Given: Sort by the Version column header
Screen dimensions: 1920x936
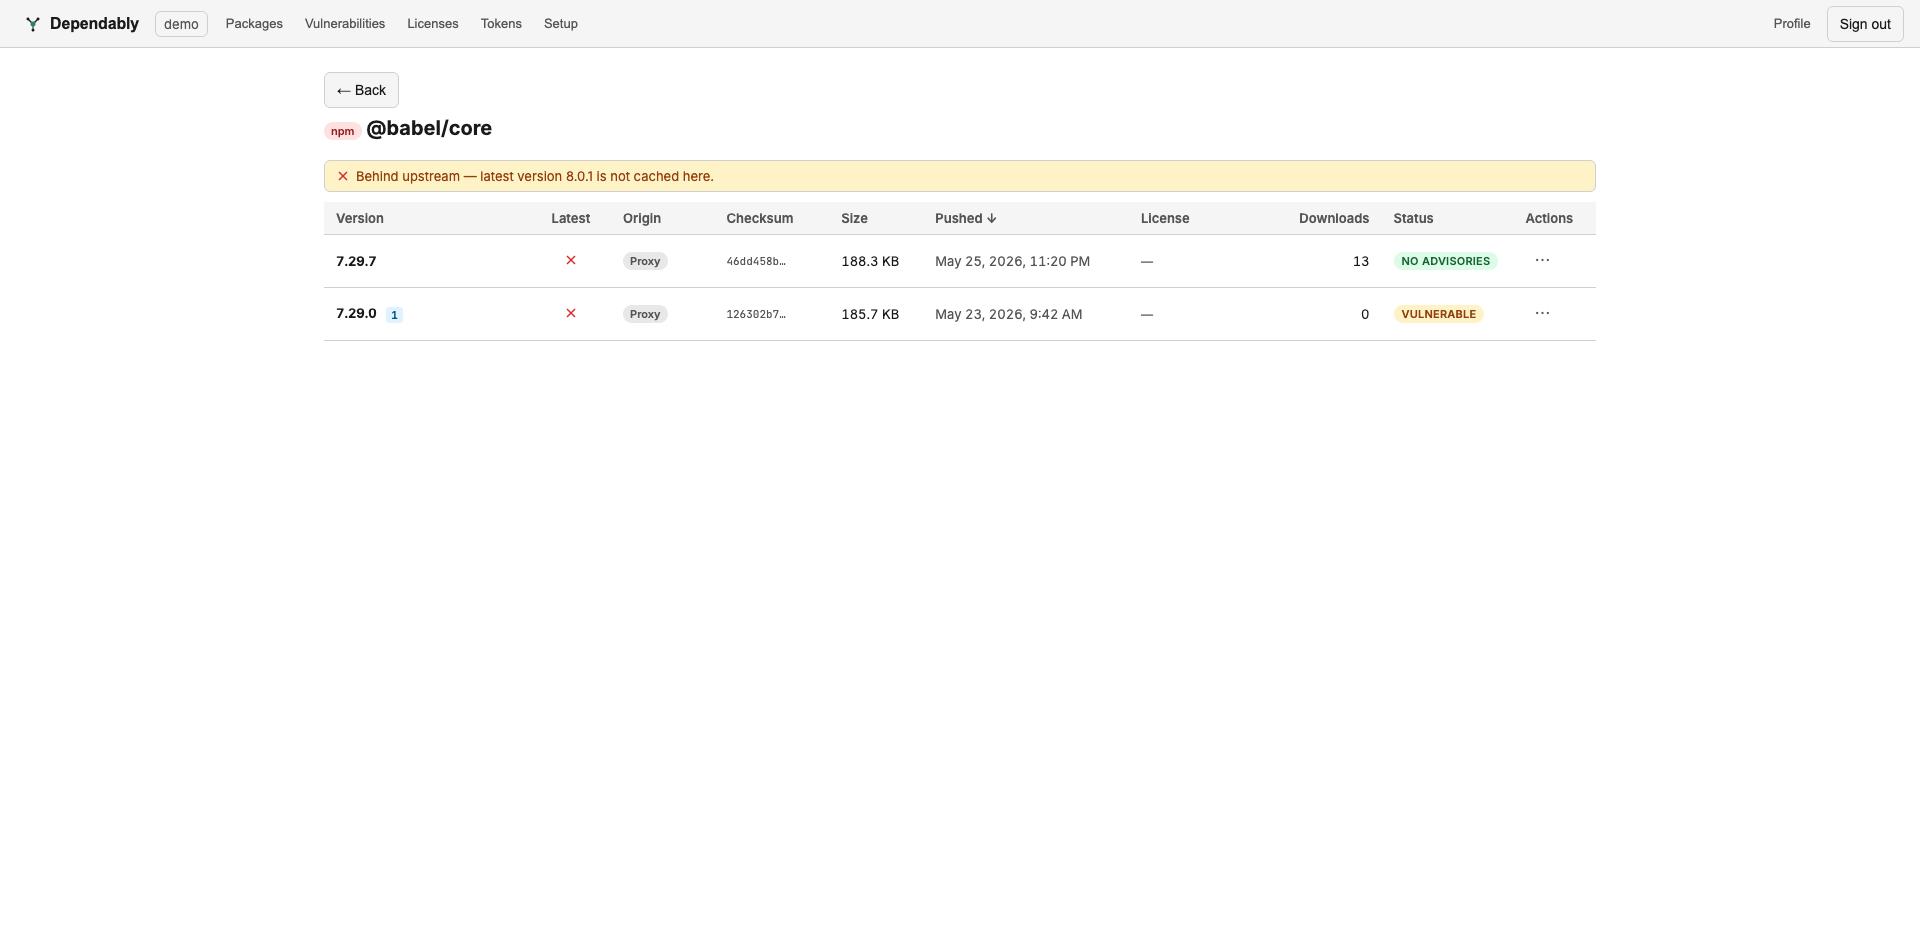Looking at the screenshot, I should click(360, 218).
